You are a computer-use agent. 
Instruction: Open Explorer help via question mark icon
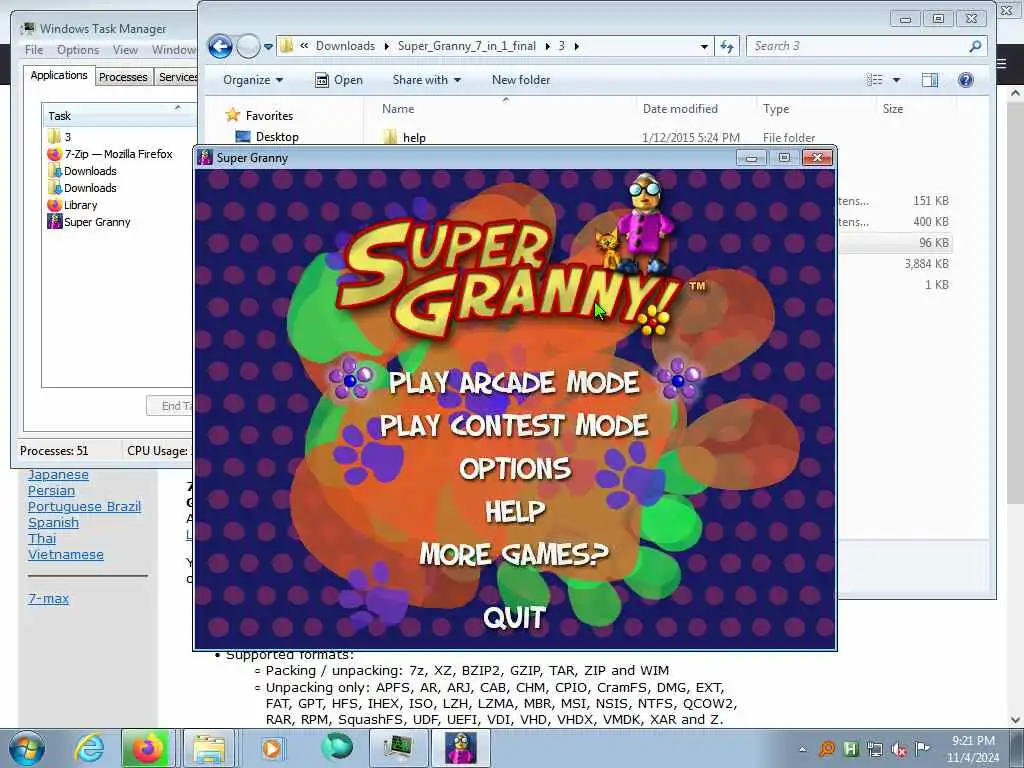(x=965, y=80)
